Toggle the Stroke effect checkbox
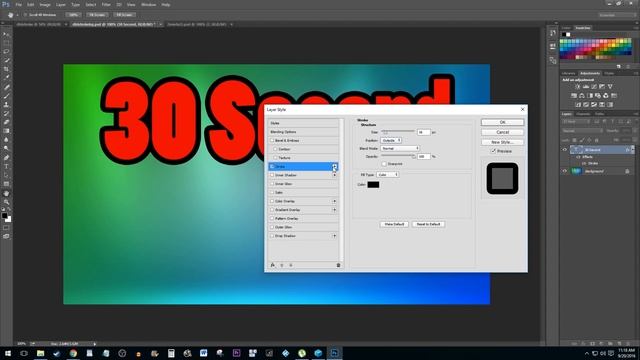 [272, 167]
